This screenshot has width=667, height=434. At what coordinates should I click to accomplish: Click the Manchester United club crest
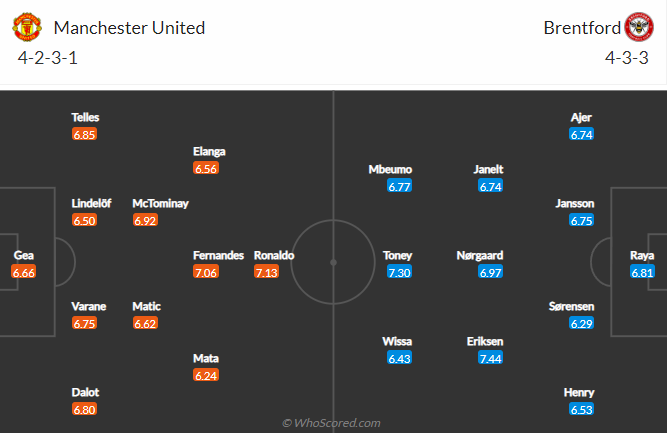27,27
